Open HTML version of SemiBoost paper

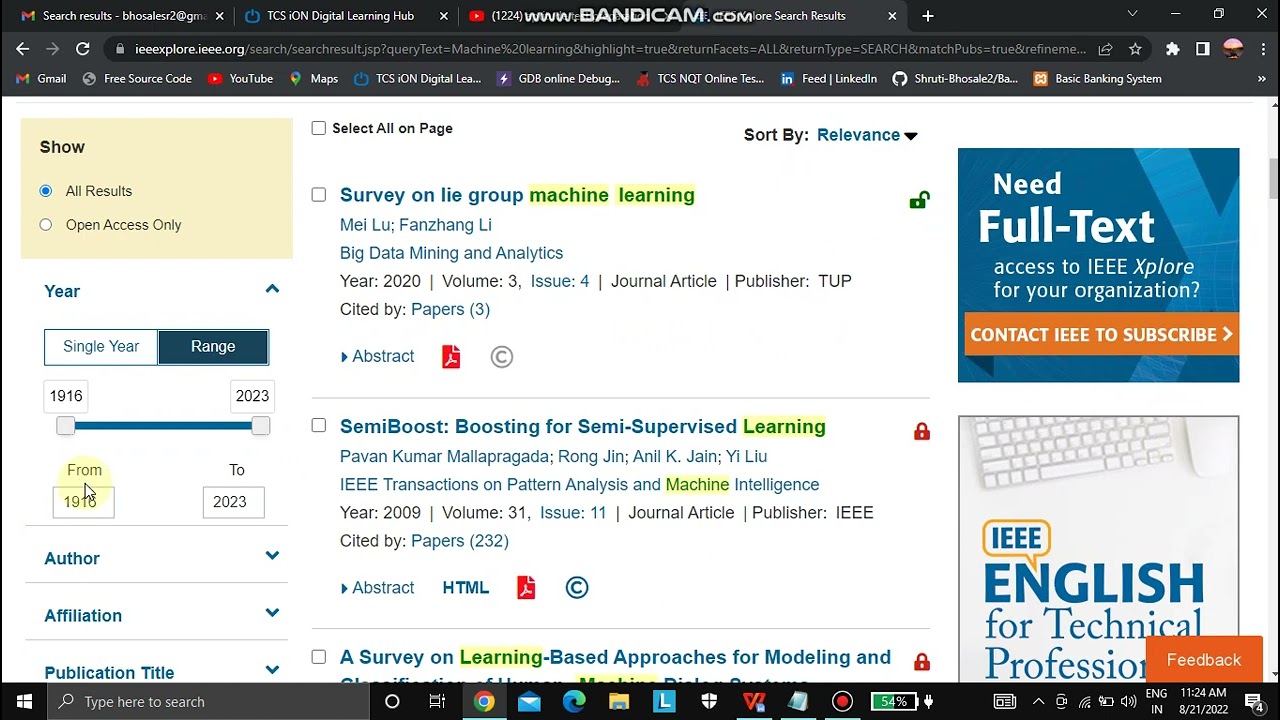(466, 588)
